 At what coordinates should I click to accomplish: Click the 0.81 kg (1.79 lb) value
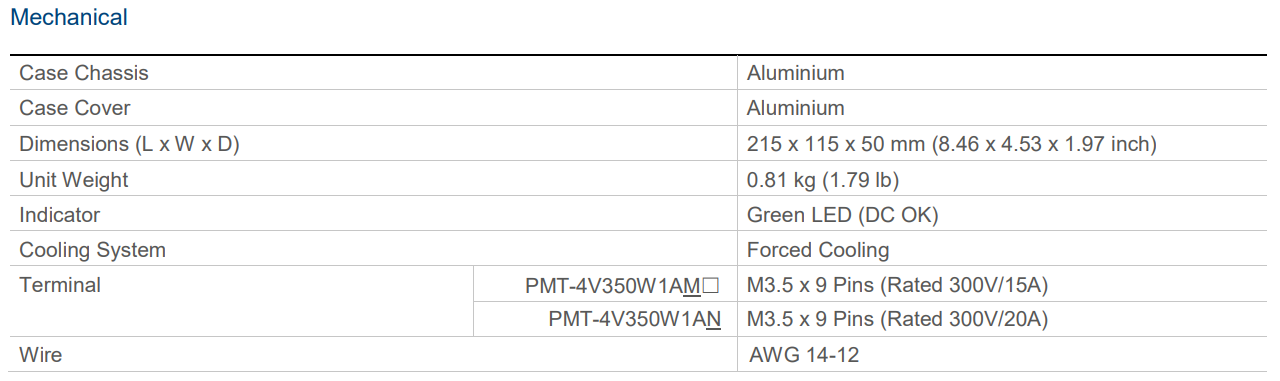pos(823,180)
